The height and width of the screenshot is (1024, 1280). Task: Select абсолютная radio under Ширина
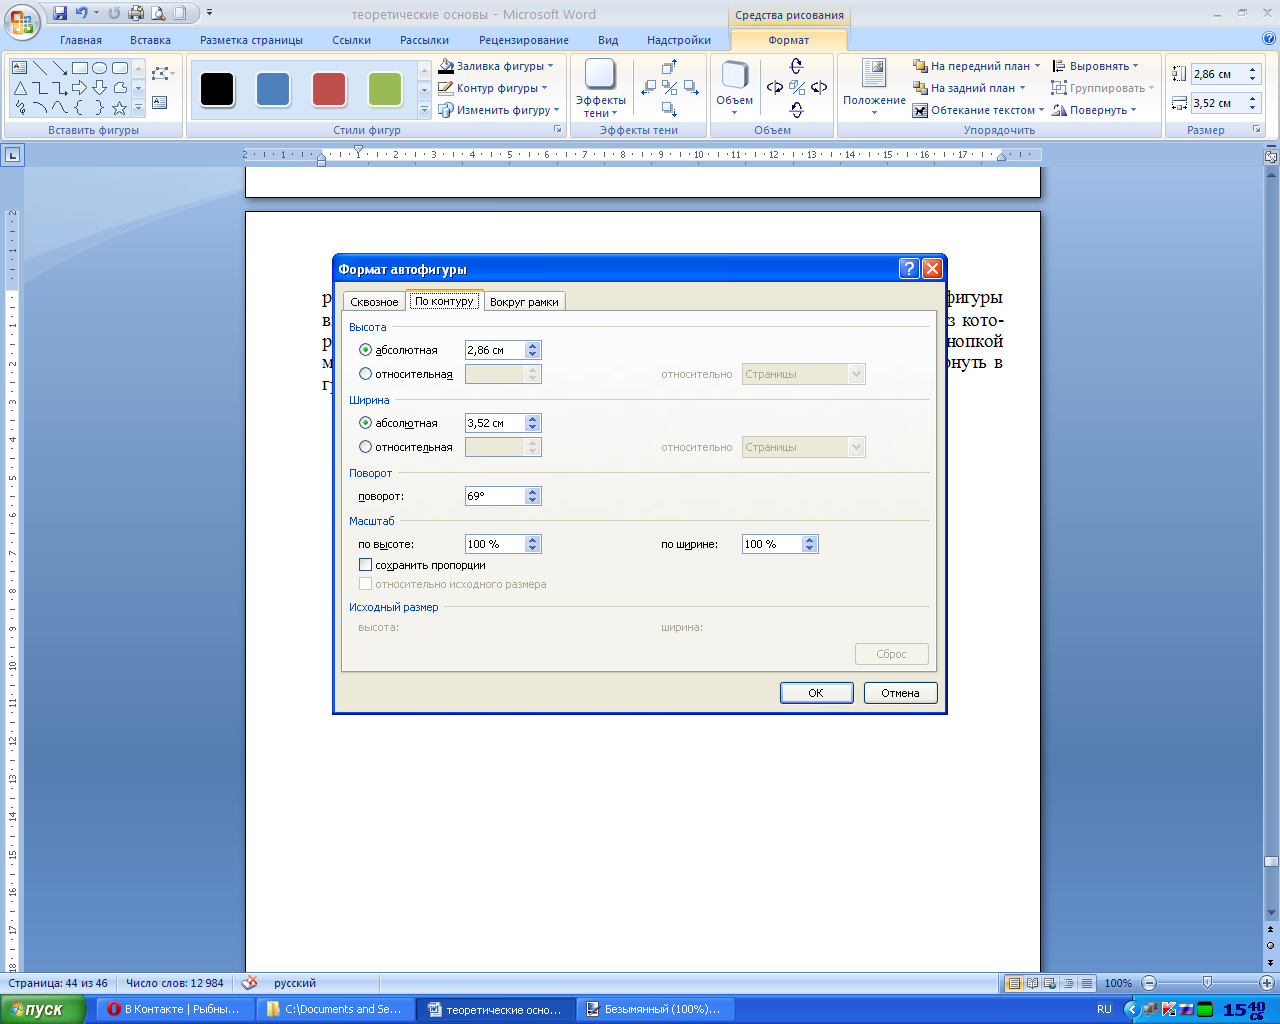[365, 423]
